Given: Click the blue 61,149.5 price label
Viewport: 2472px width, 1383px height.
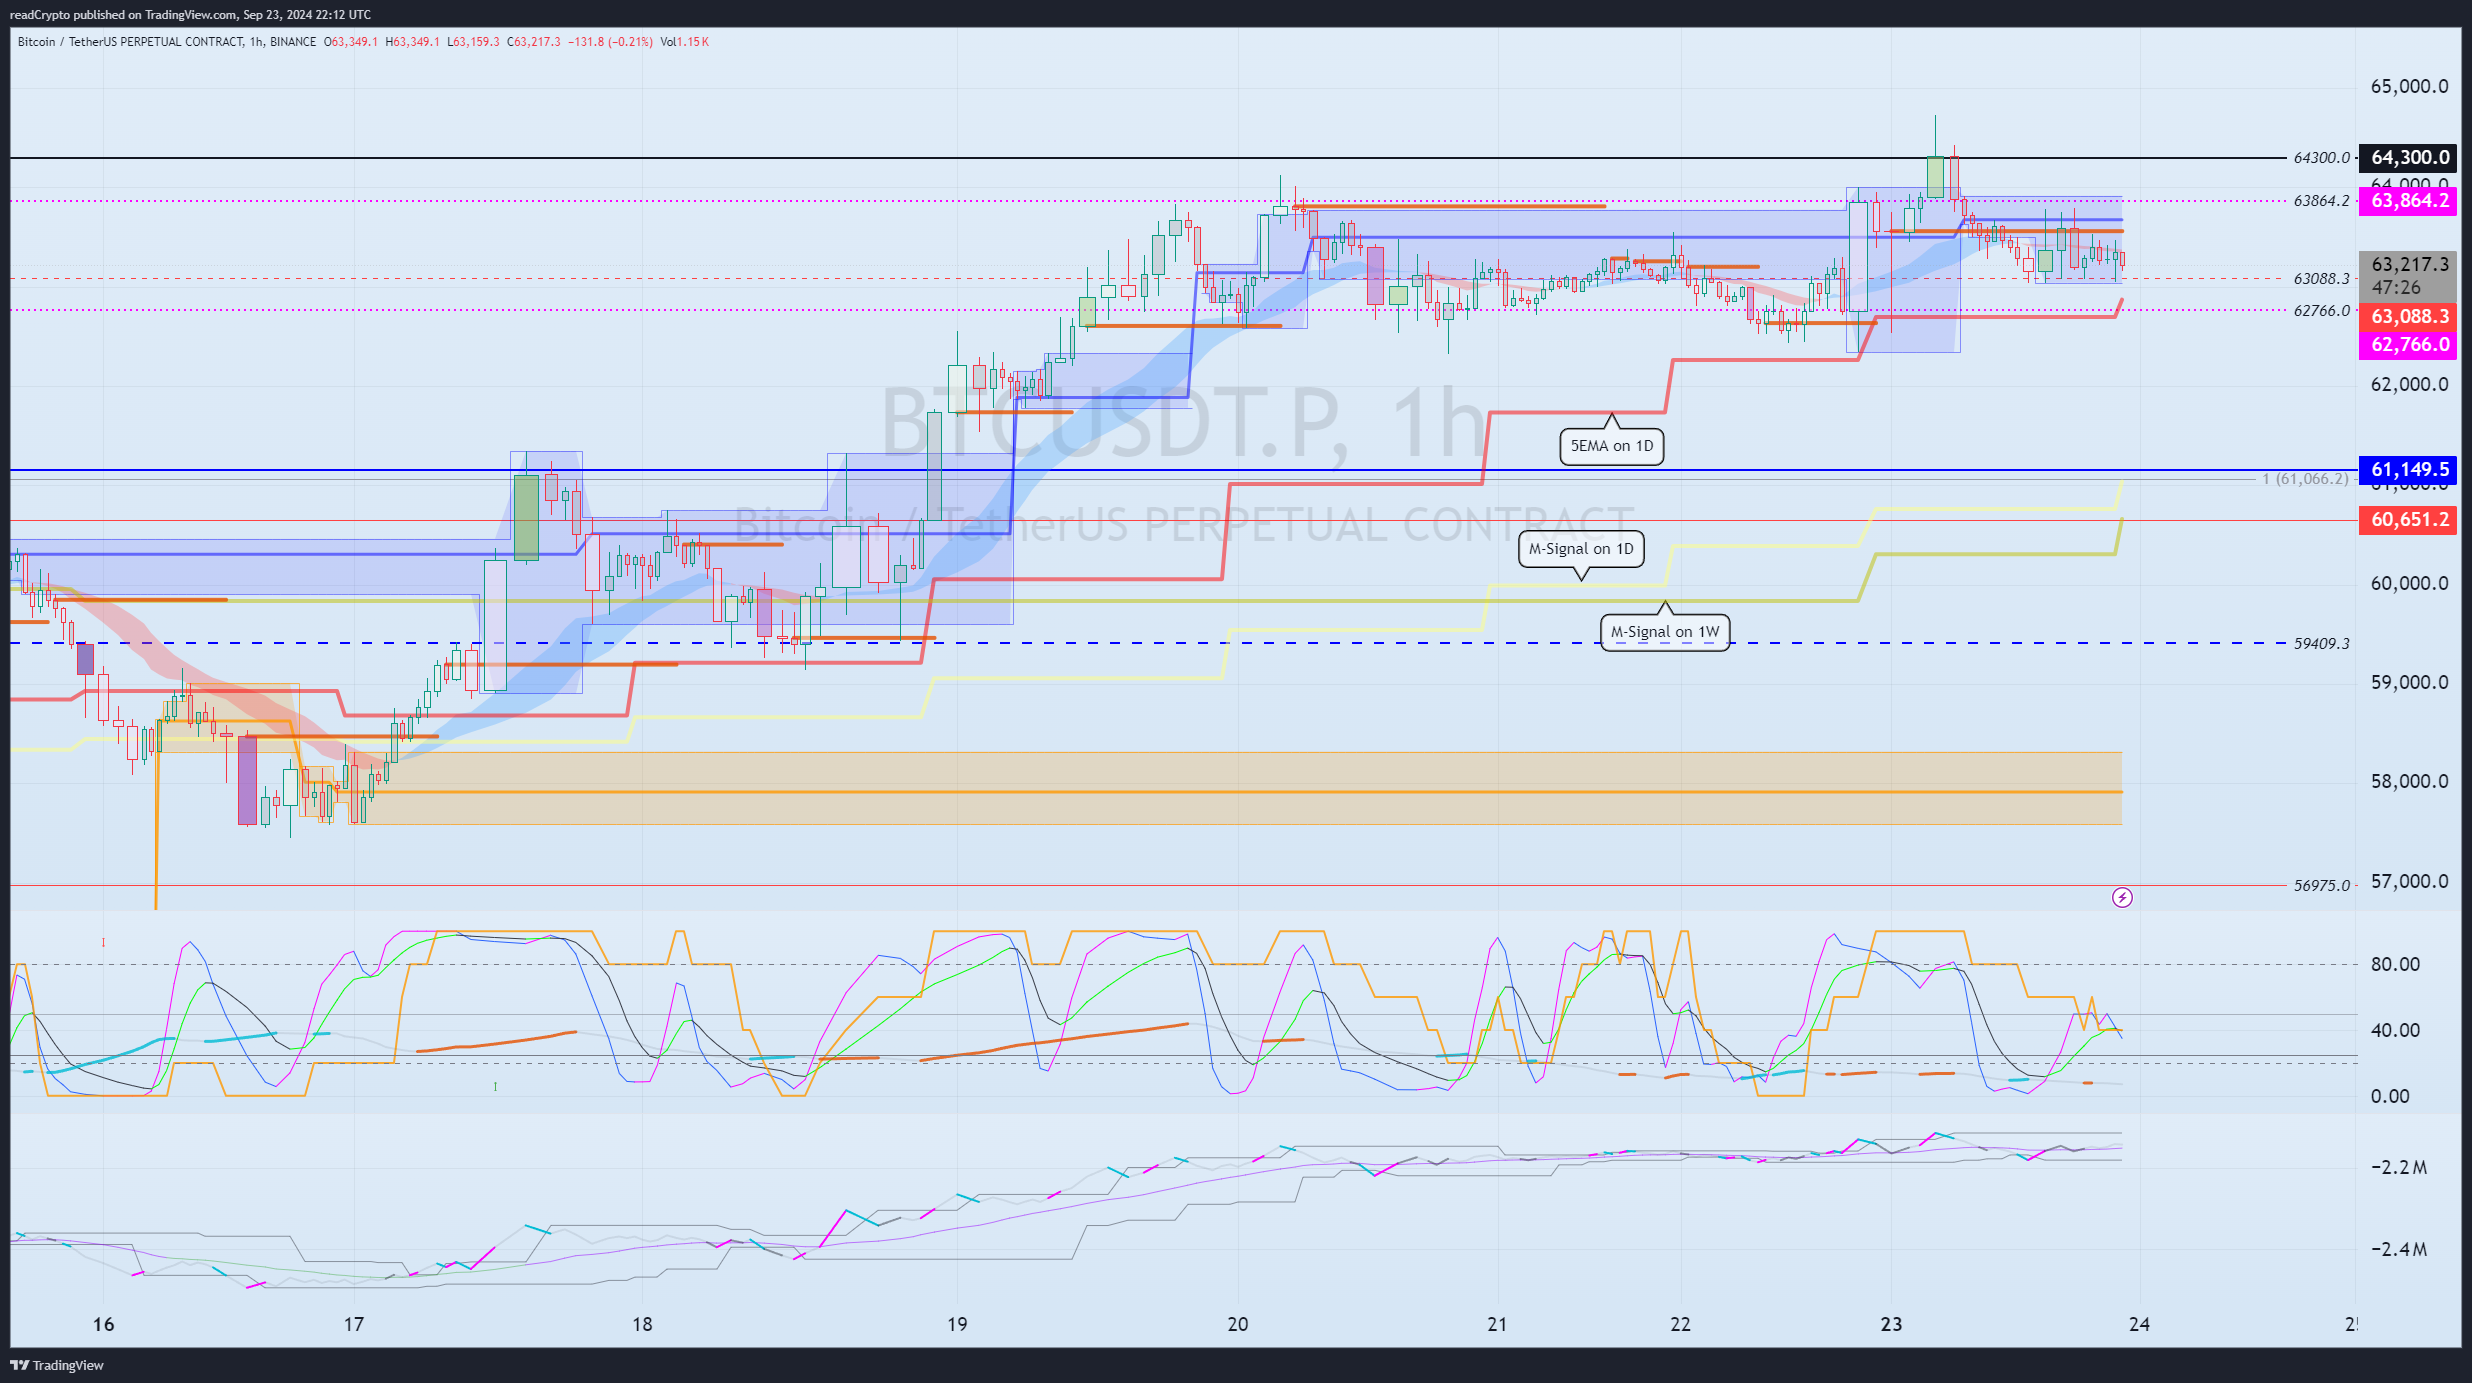Looking at the screenshot, I should pyautogui.click(x=2409, y=469).
